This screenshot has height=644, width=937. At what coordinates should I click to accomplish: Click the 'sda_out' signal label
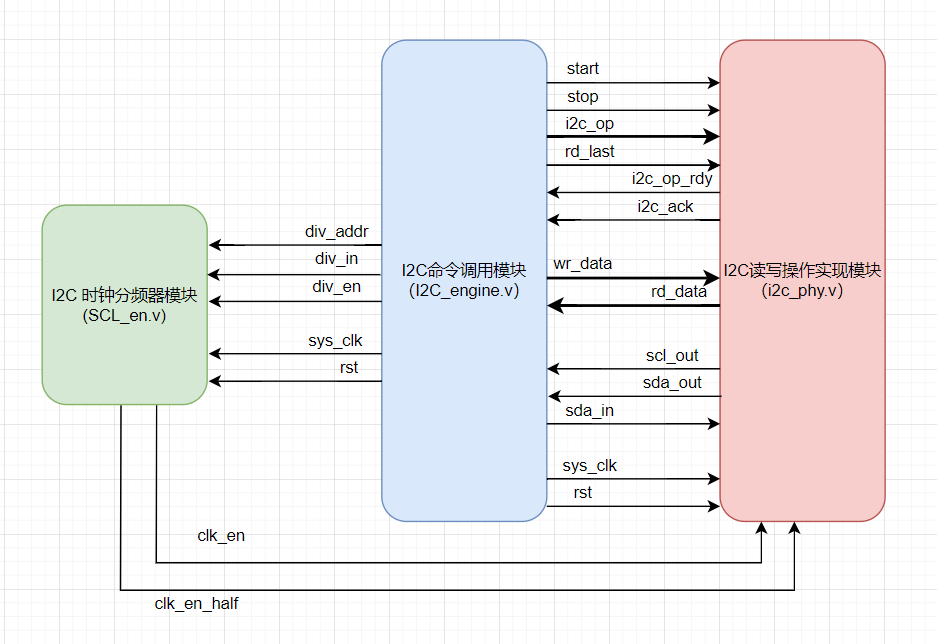tap(672, 382)
